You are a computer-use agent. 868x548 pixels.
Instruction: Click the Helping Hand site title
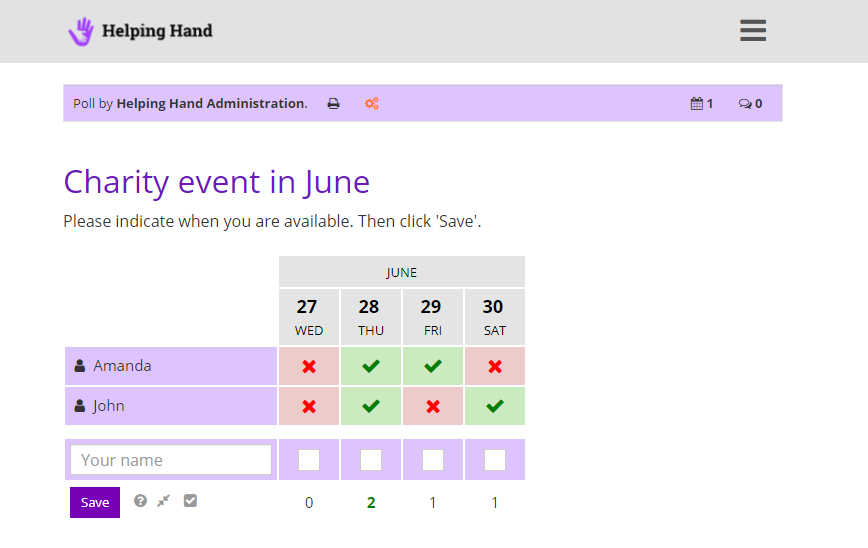[157, 31]
